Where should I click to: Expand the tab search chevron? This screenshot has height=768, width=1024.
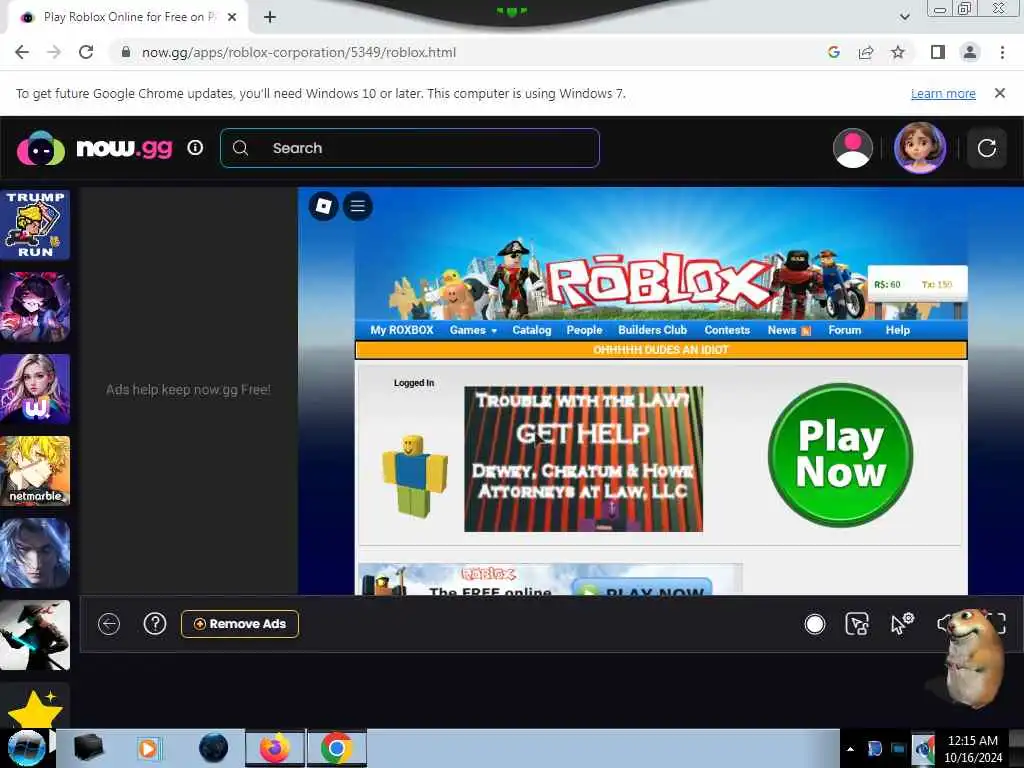(x=904, y=17)
